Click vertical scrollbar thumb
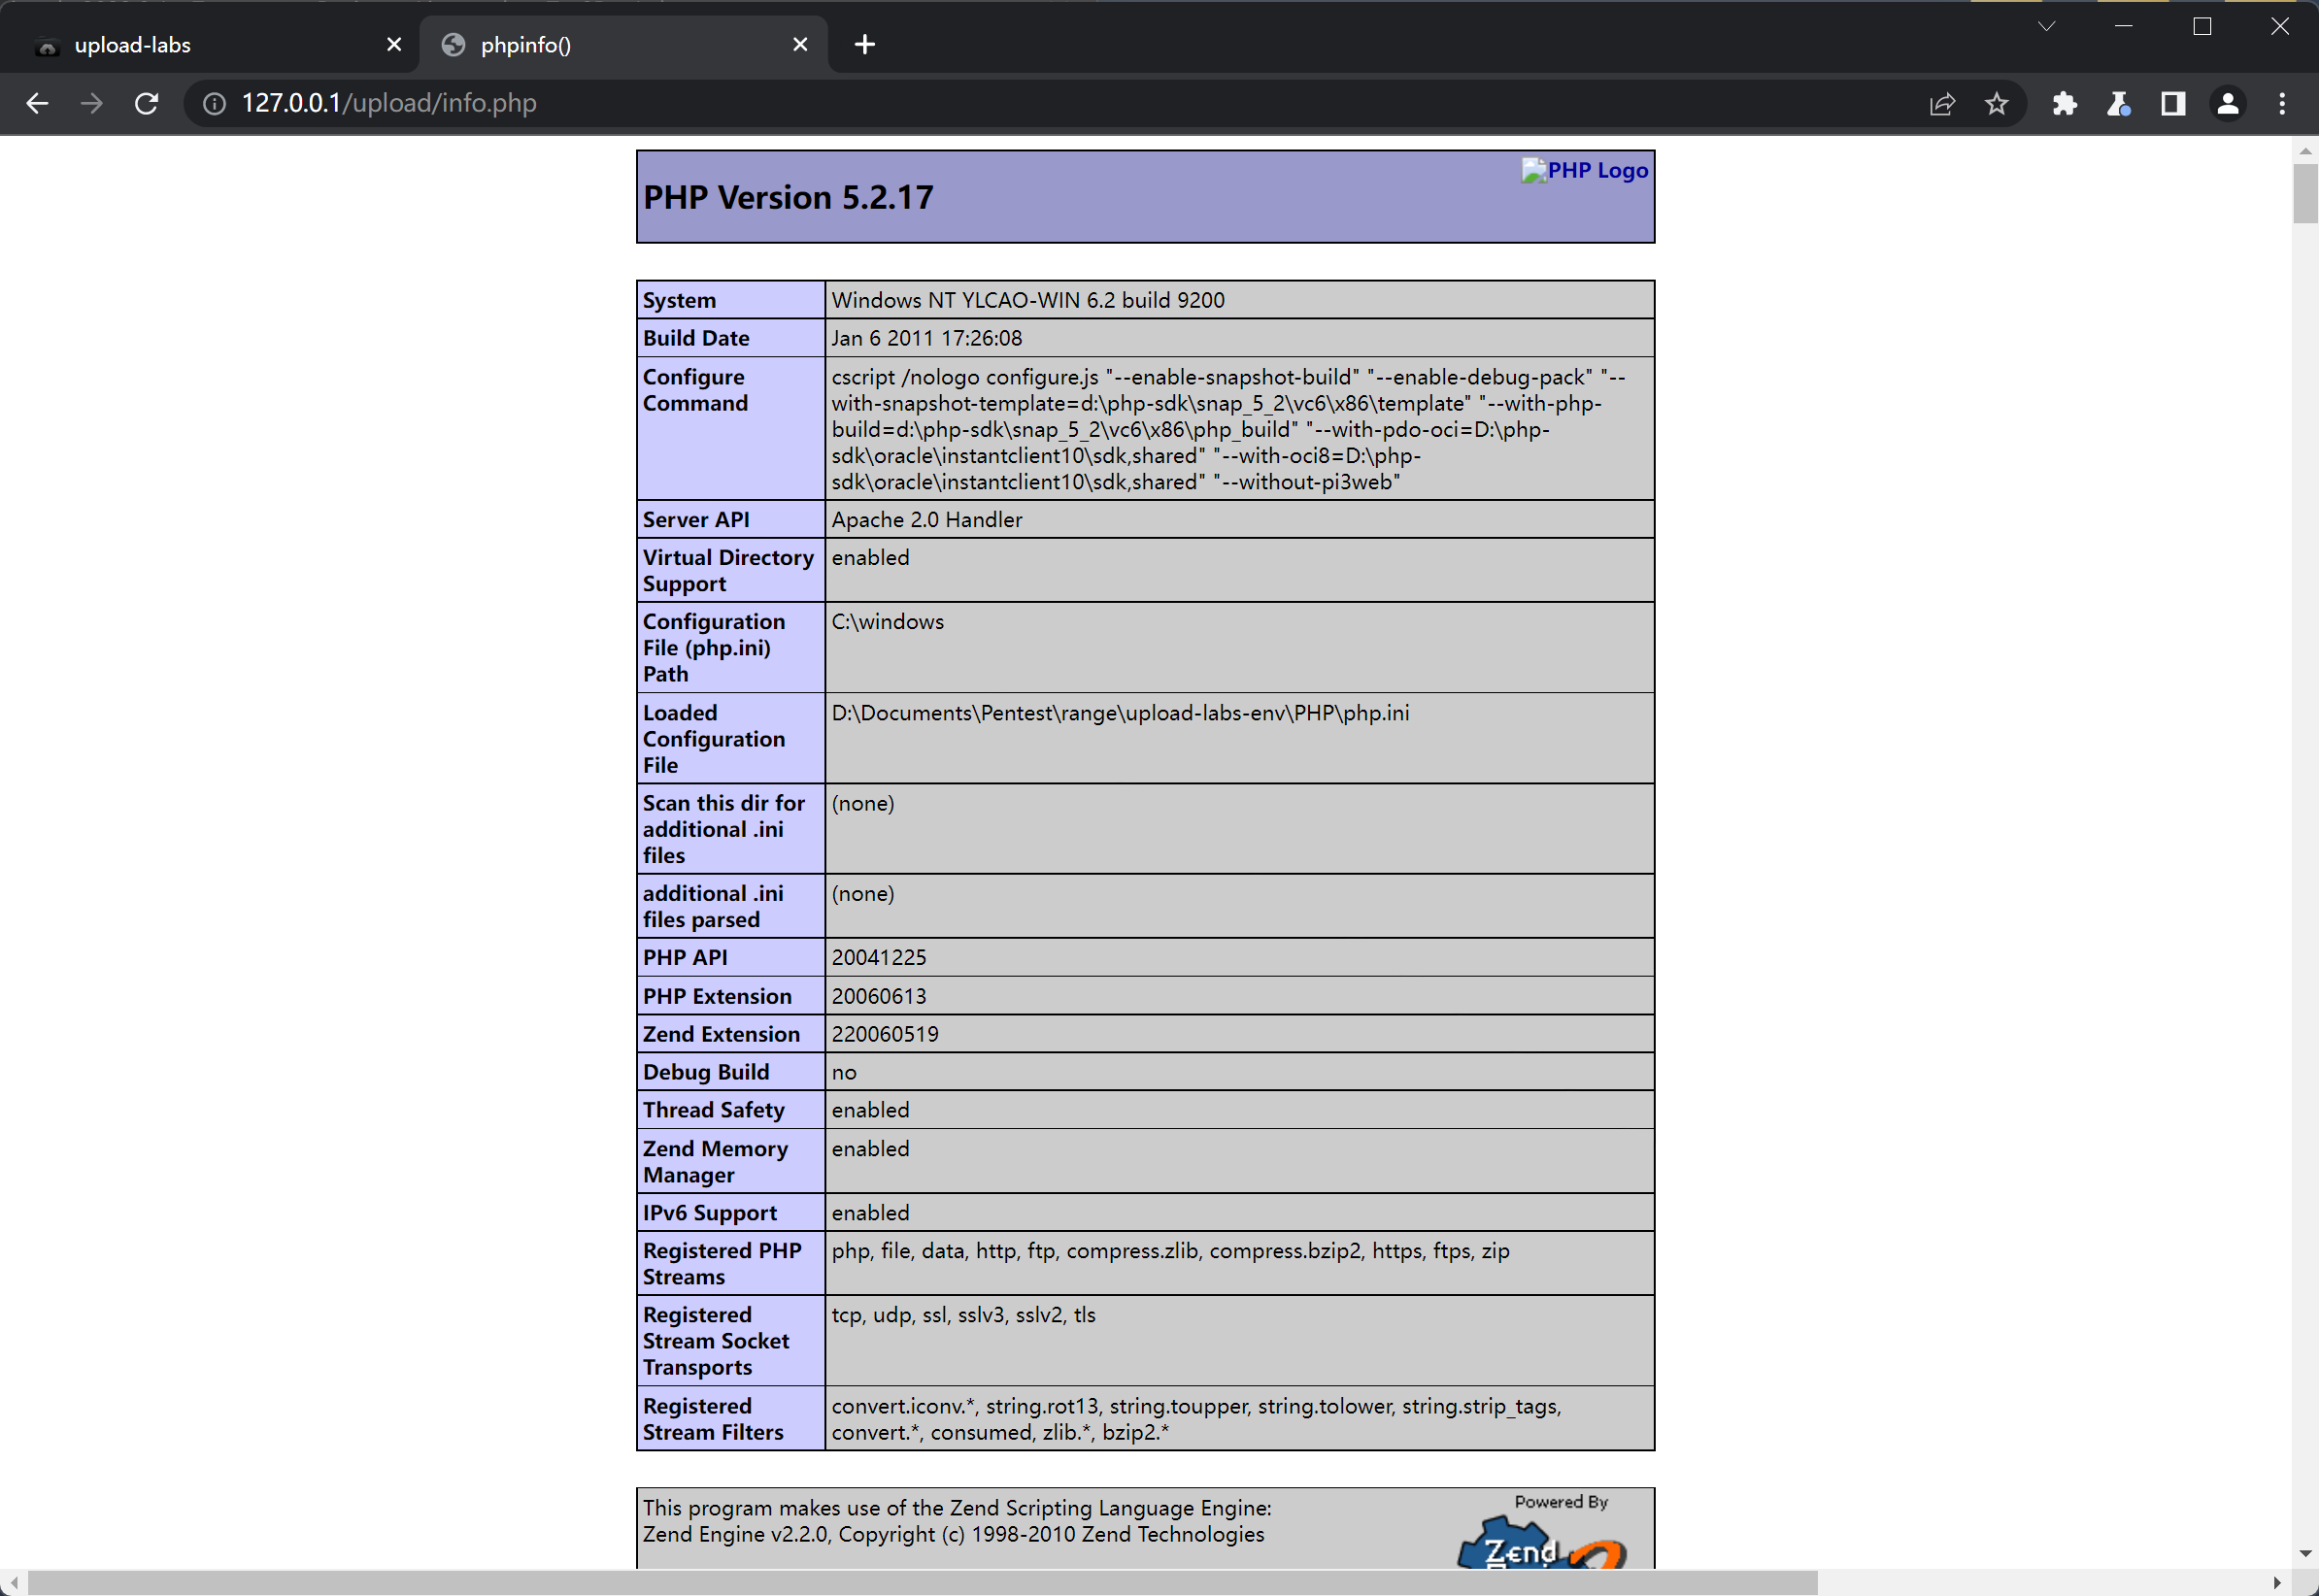Screen dimensions: 2319x1596 click(x=2306, y=194)
